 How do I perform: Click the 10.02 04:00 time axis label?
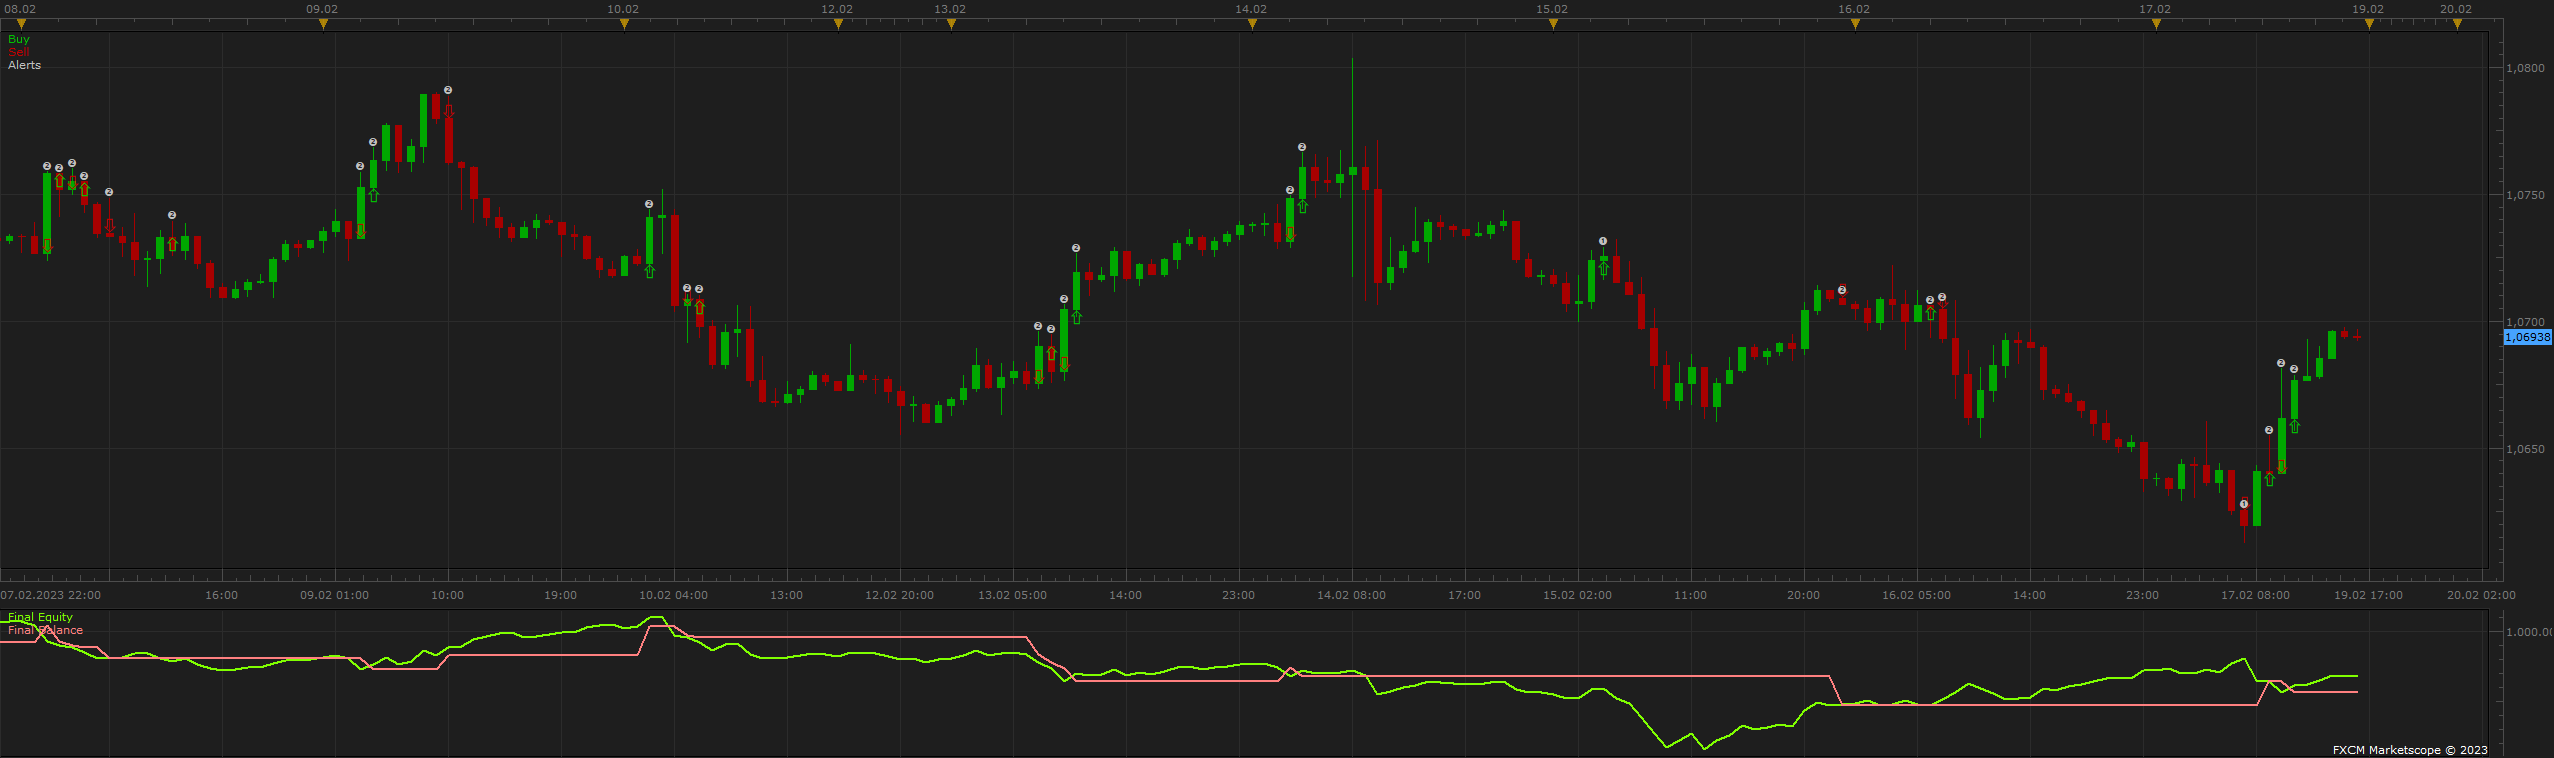(673, 595)
